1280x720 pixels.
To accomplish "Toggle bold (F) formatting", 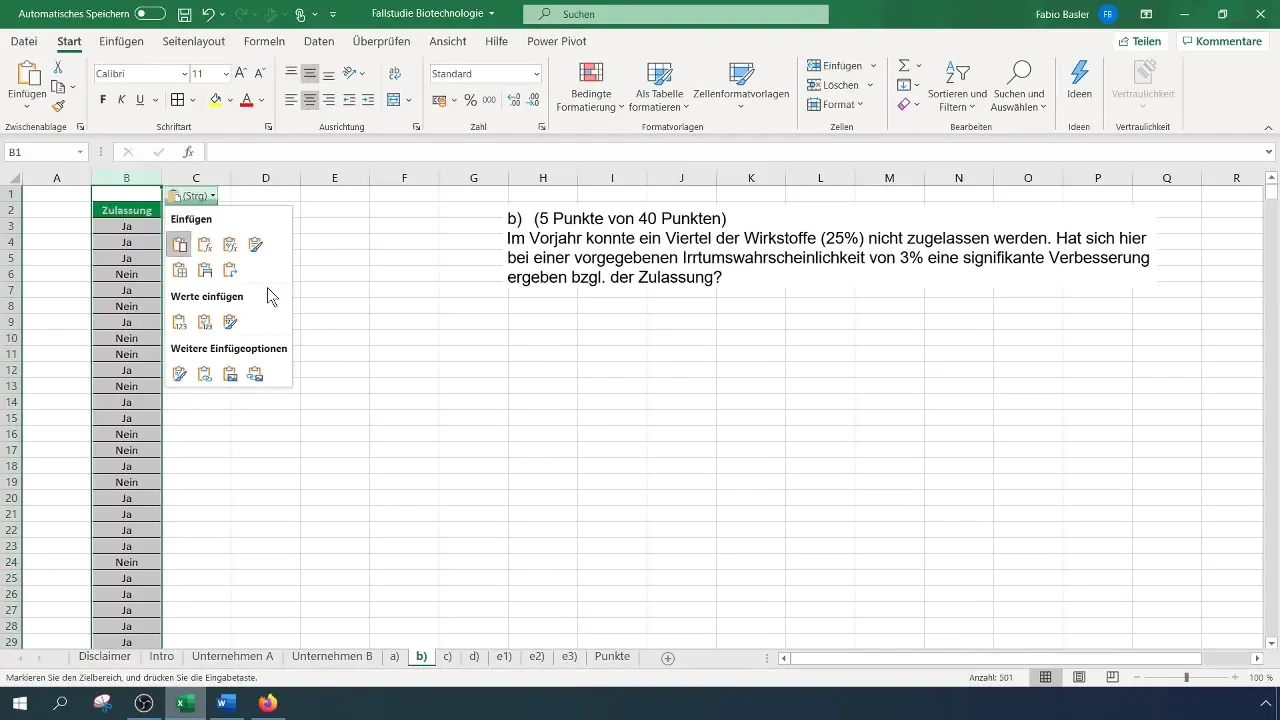I will [103, 100].
